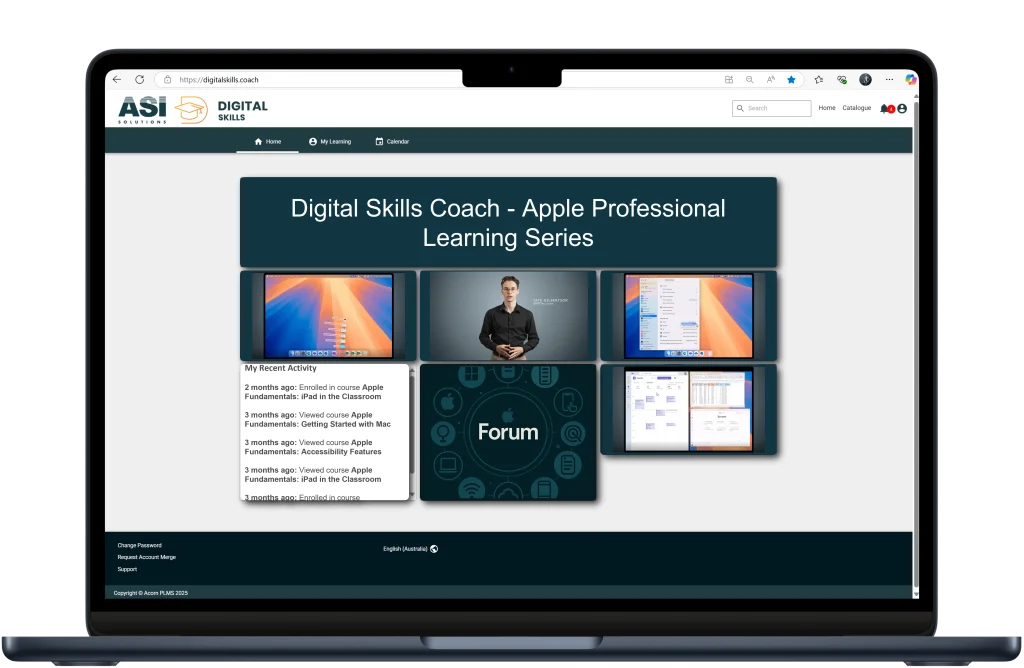Viewport: 1024px width, 668px height.
Task: Toggle the blue favorite star
Action: click(x=792, y=80)
